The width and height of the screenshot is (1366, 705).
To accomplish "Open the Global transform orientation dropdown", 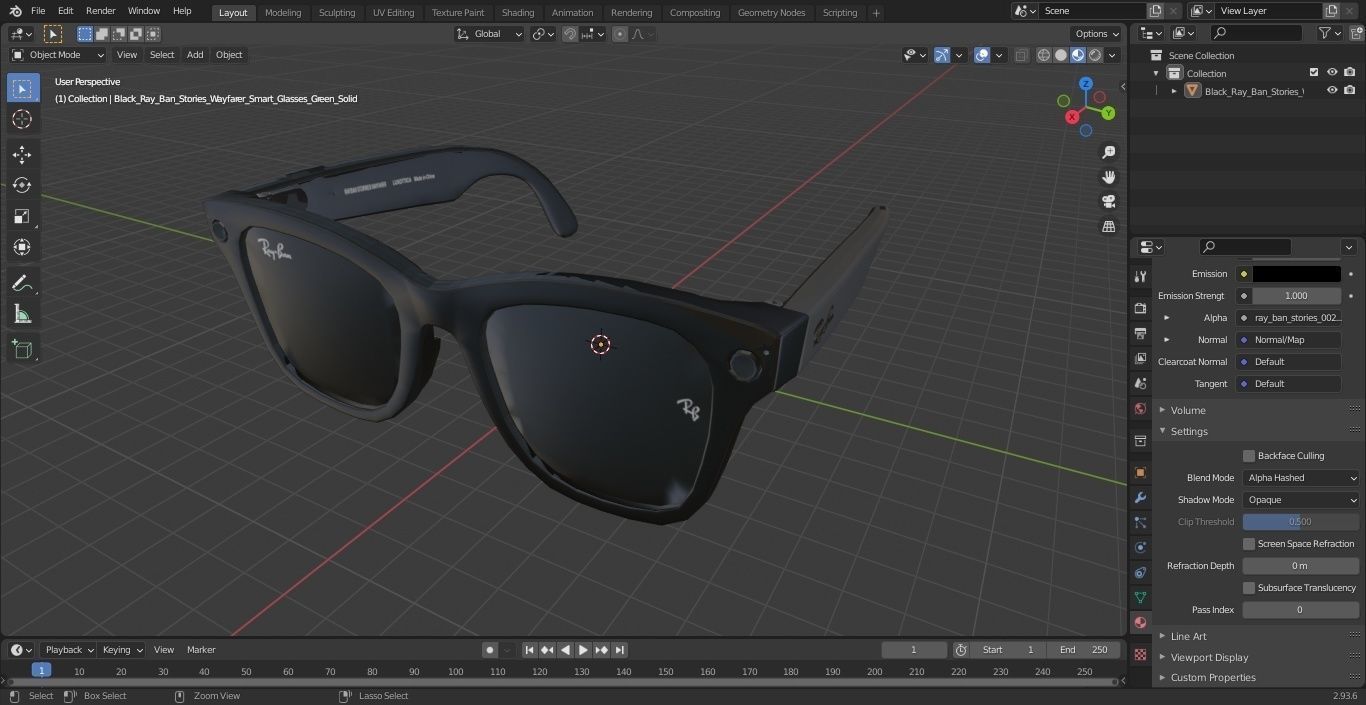I will (x=490, y=34).
